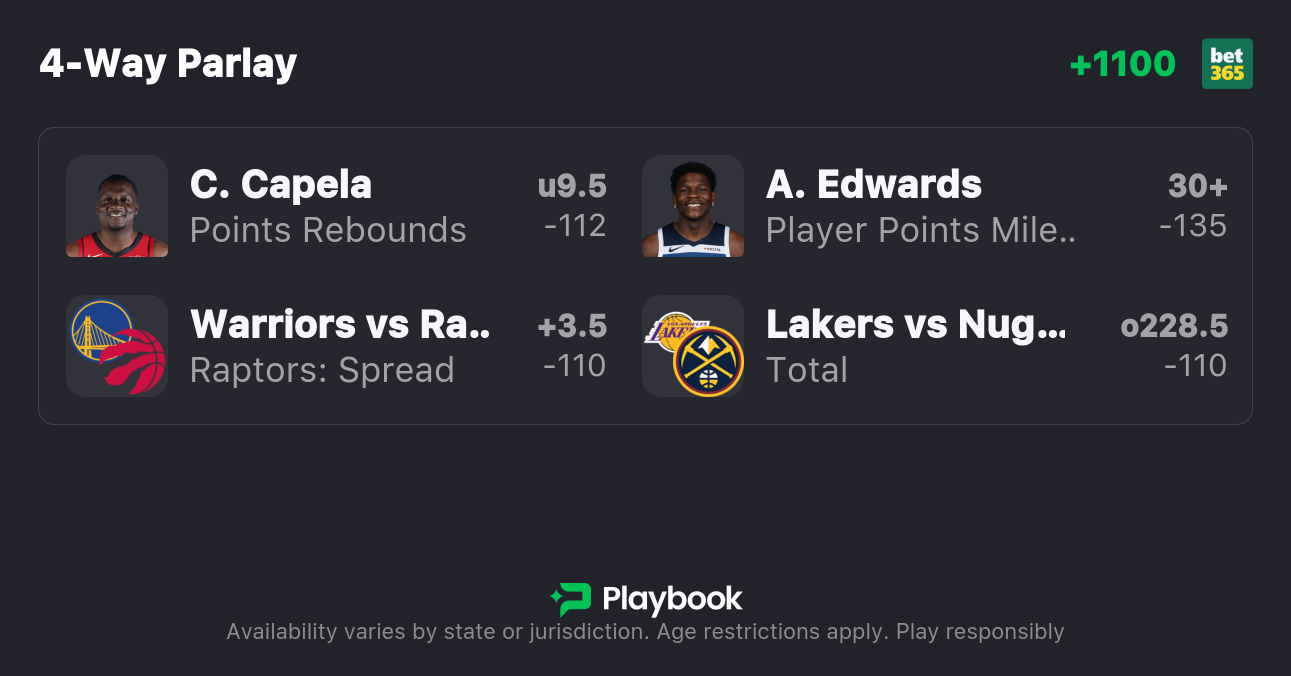The width and height of the screenshot is (1291, 676).
Task: Click the 30+ points milestone for Edwards
Action: (1197, 187)
